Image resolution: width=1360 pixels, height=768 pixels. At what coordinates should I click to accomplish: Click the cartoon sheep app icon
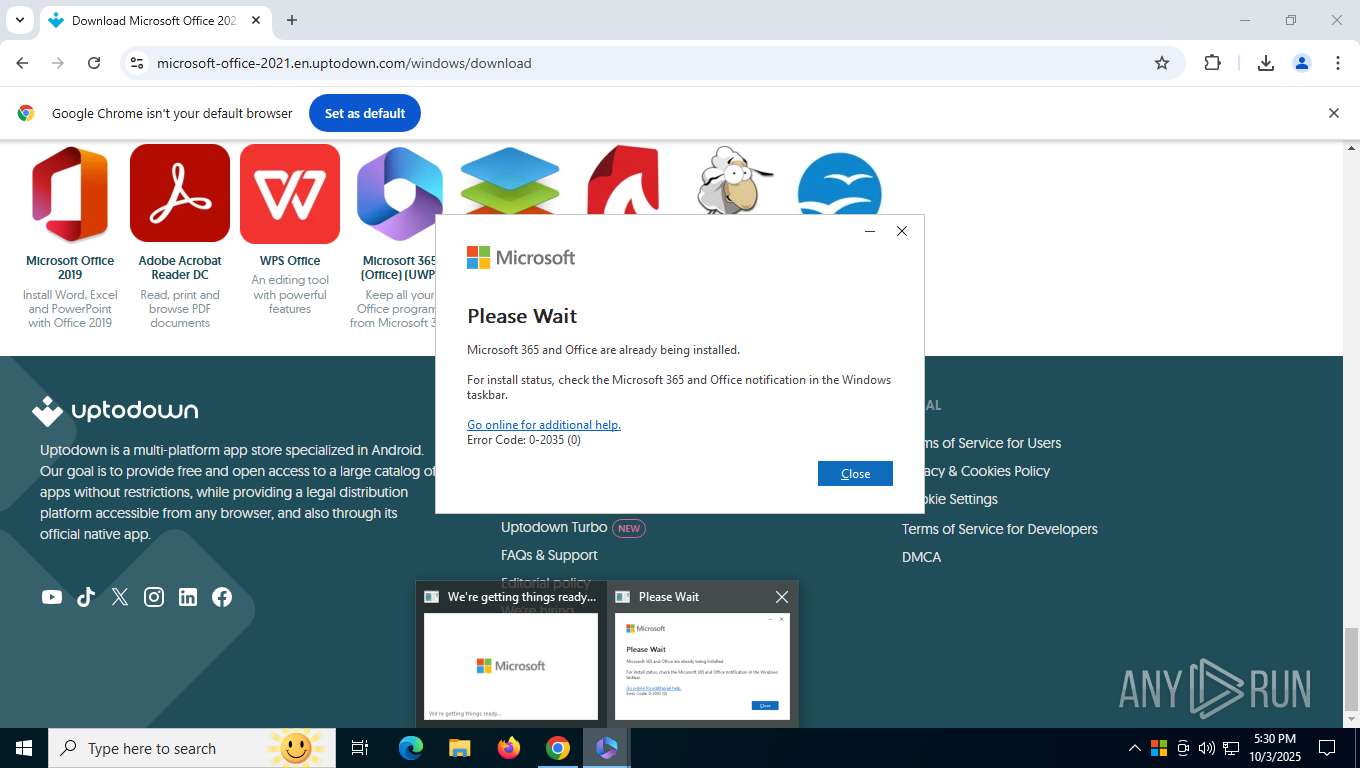[x=735, y=180]
